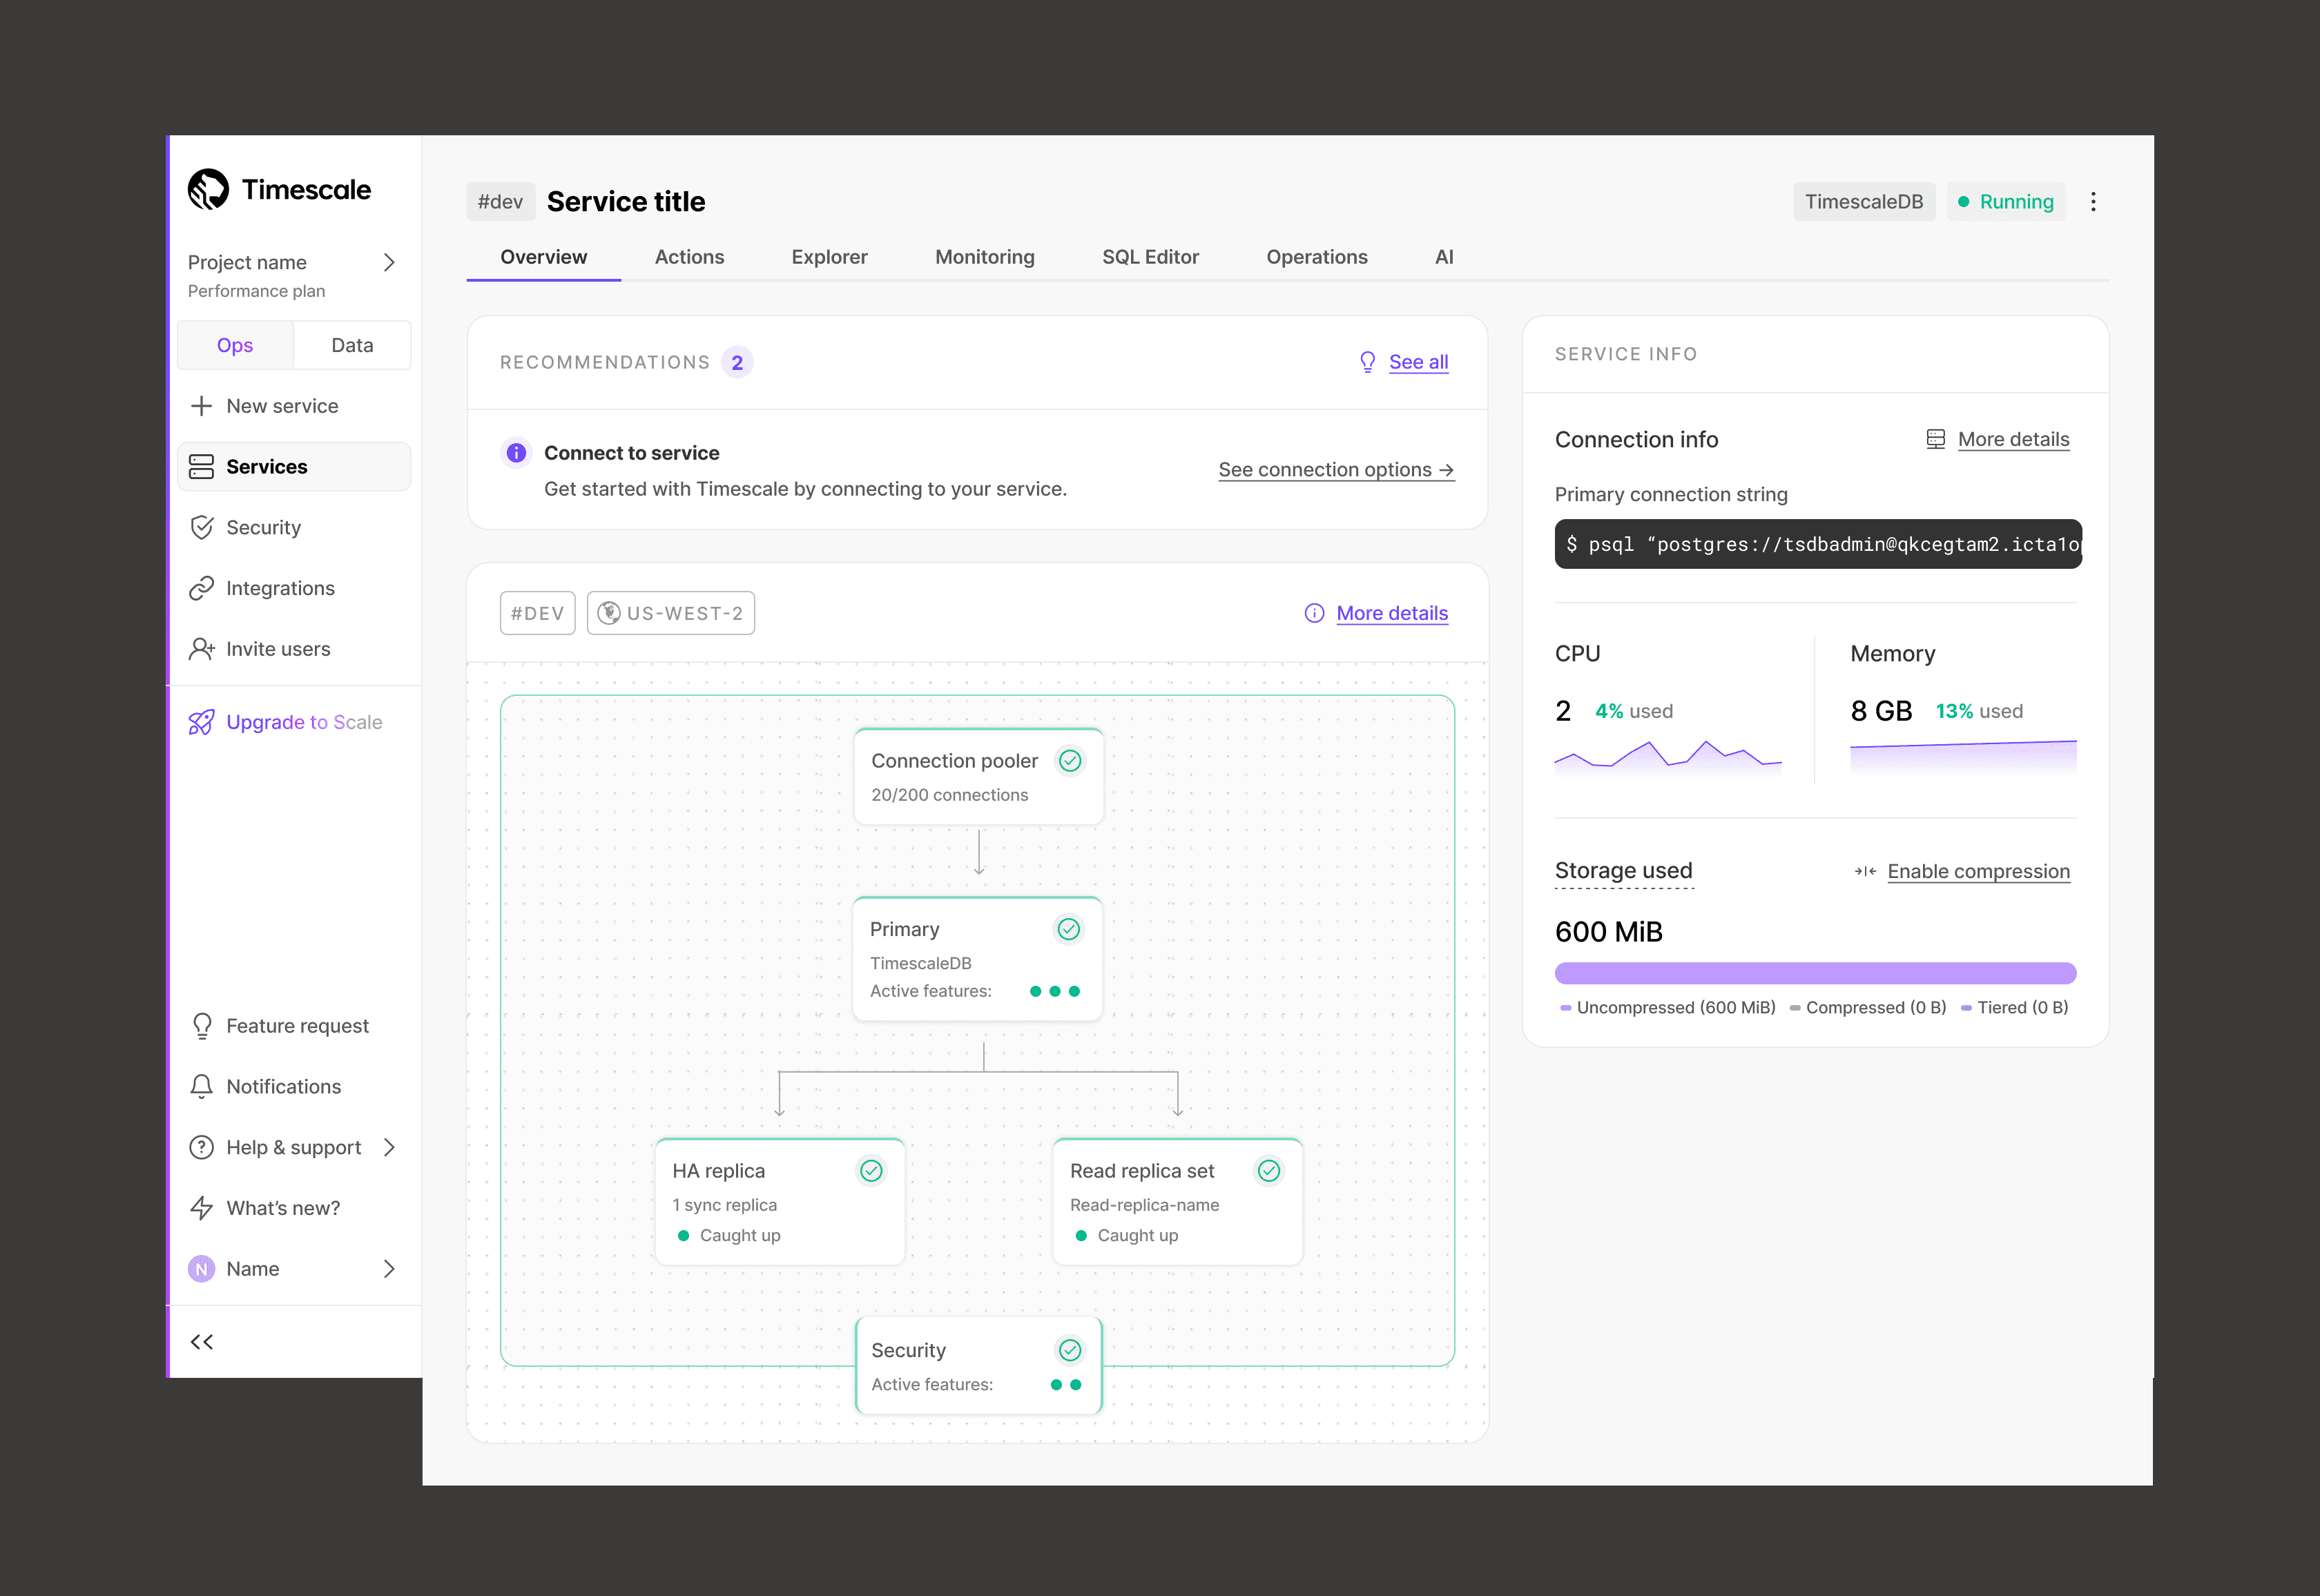Open the Operations tab
This screenshot has width=2320, height=1596.
click(x=1317, y=257)
